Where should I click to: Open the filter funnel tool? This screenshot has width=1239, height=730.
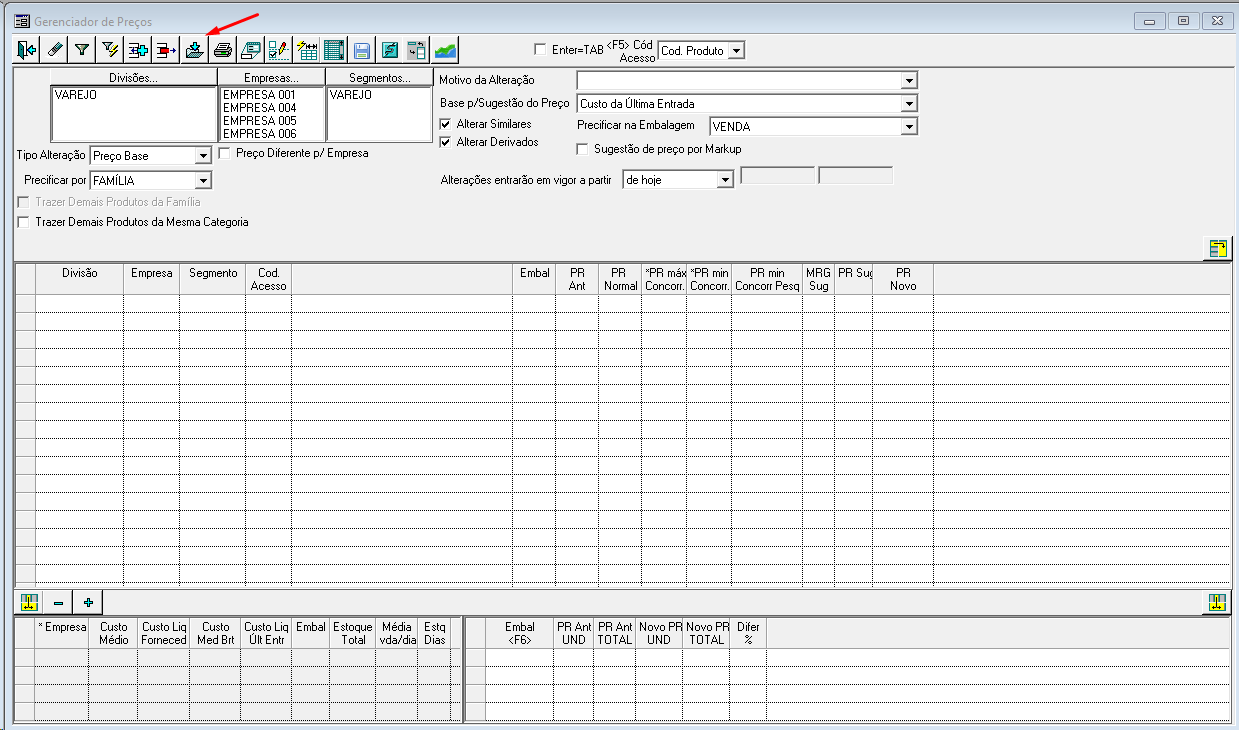[82, 49]
